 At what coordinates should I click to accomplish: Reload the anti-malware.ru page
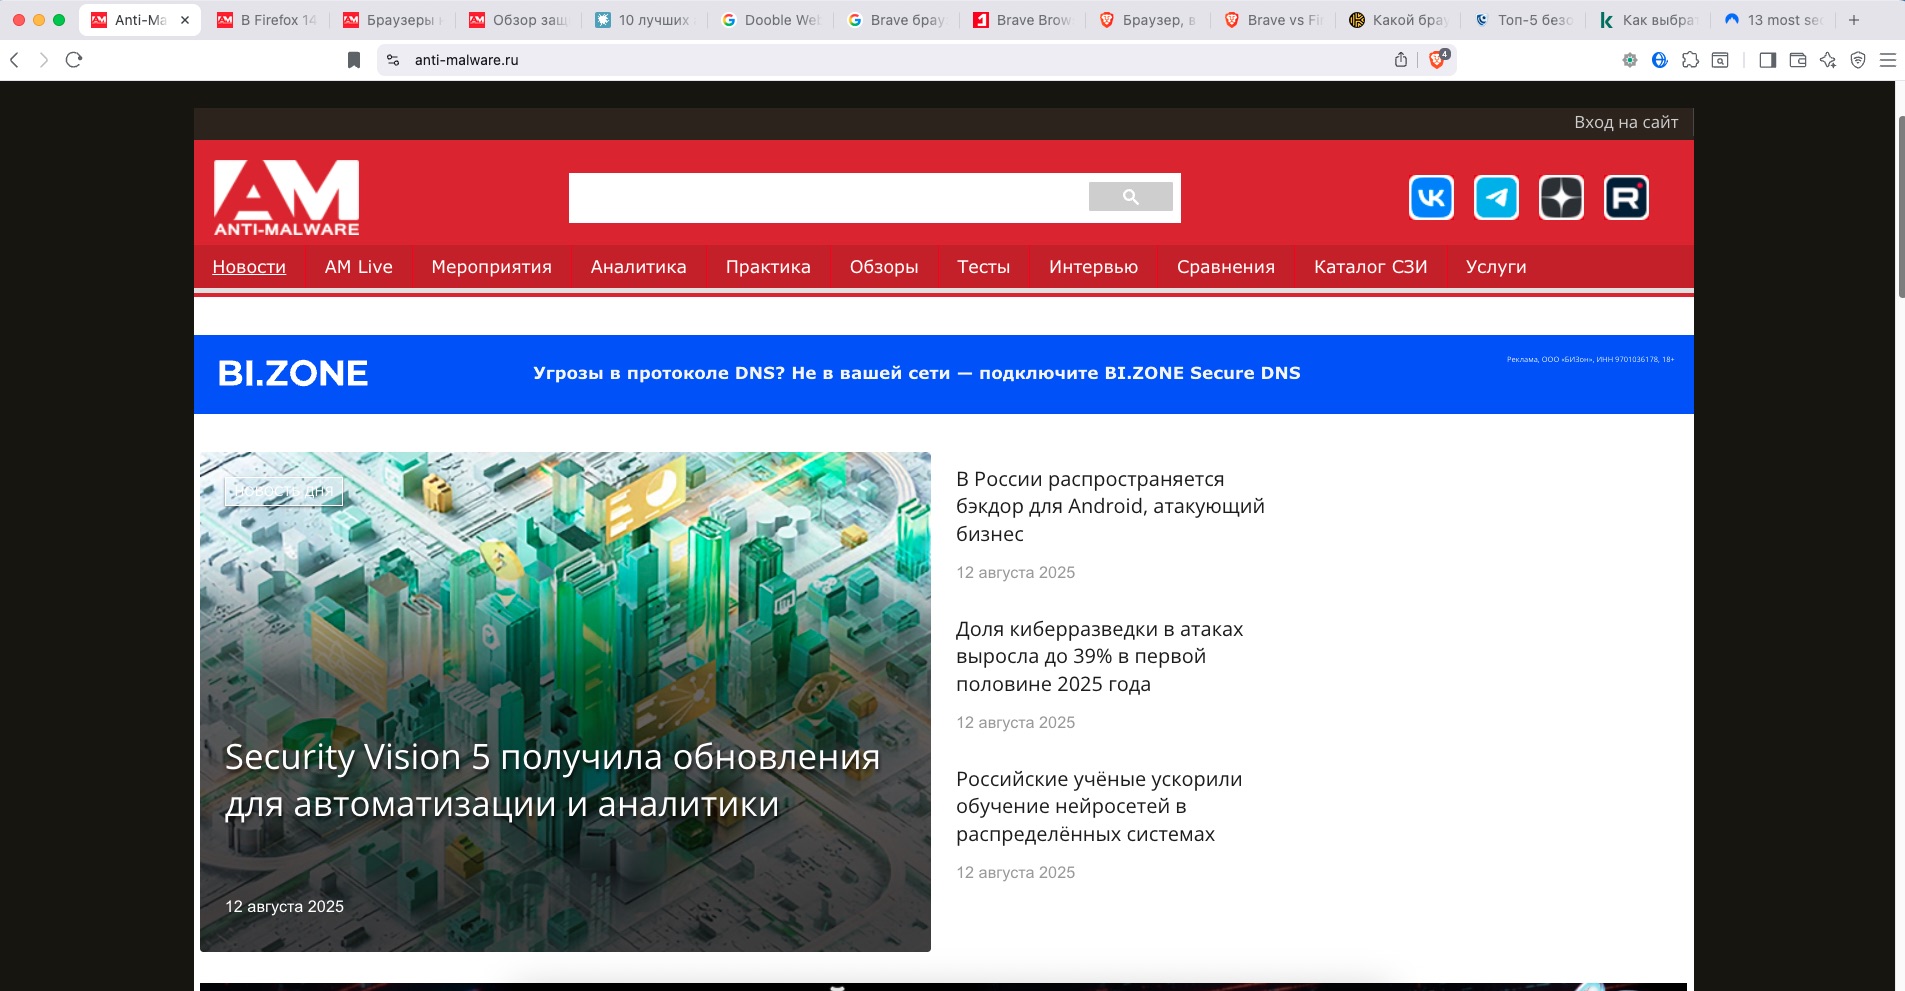[73, 60]
